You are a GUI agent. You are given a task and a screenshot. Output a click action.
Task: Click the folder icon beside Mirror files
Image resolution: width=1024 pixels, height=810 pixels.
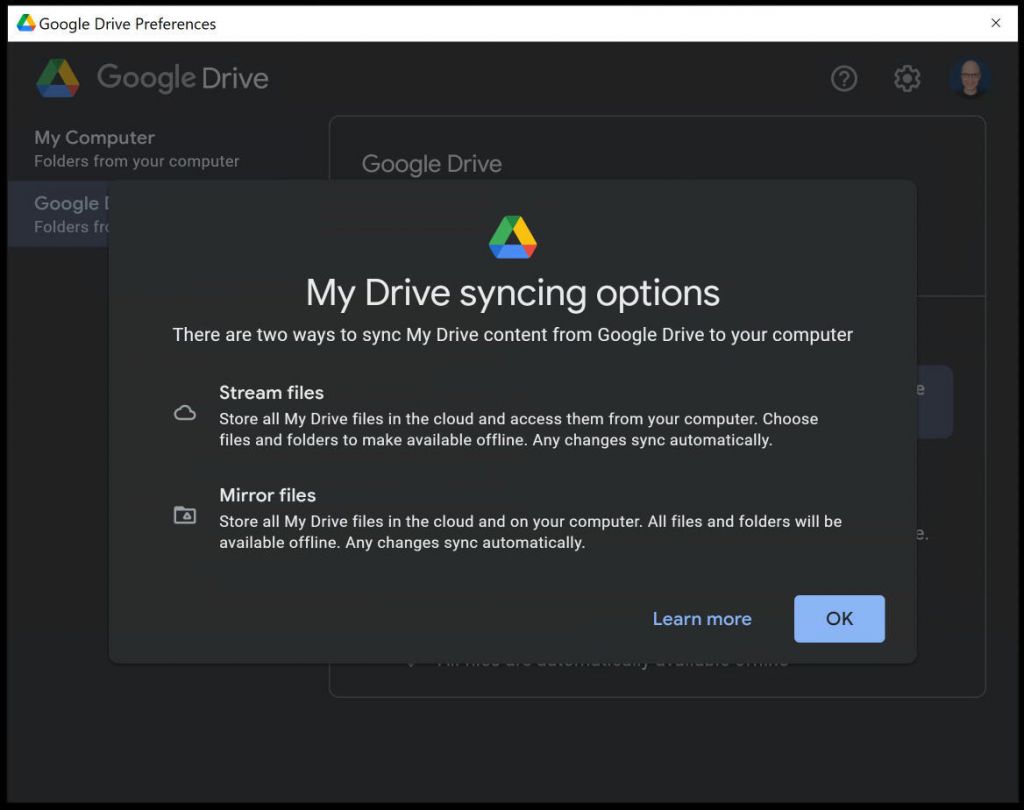click(x=185, y=514)
